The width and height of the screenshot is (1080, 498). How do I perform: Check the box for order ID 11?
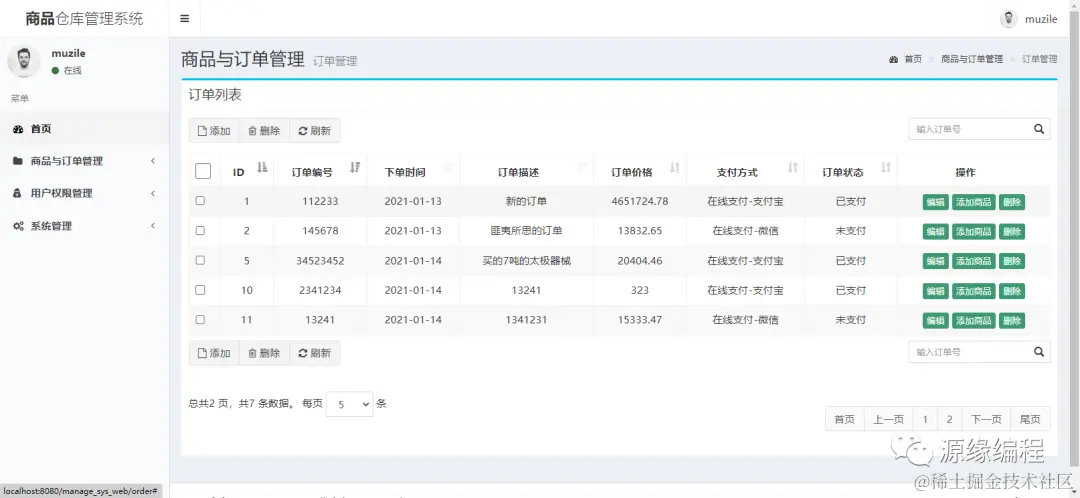coord(200,320)
